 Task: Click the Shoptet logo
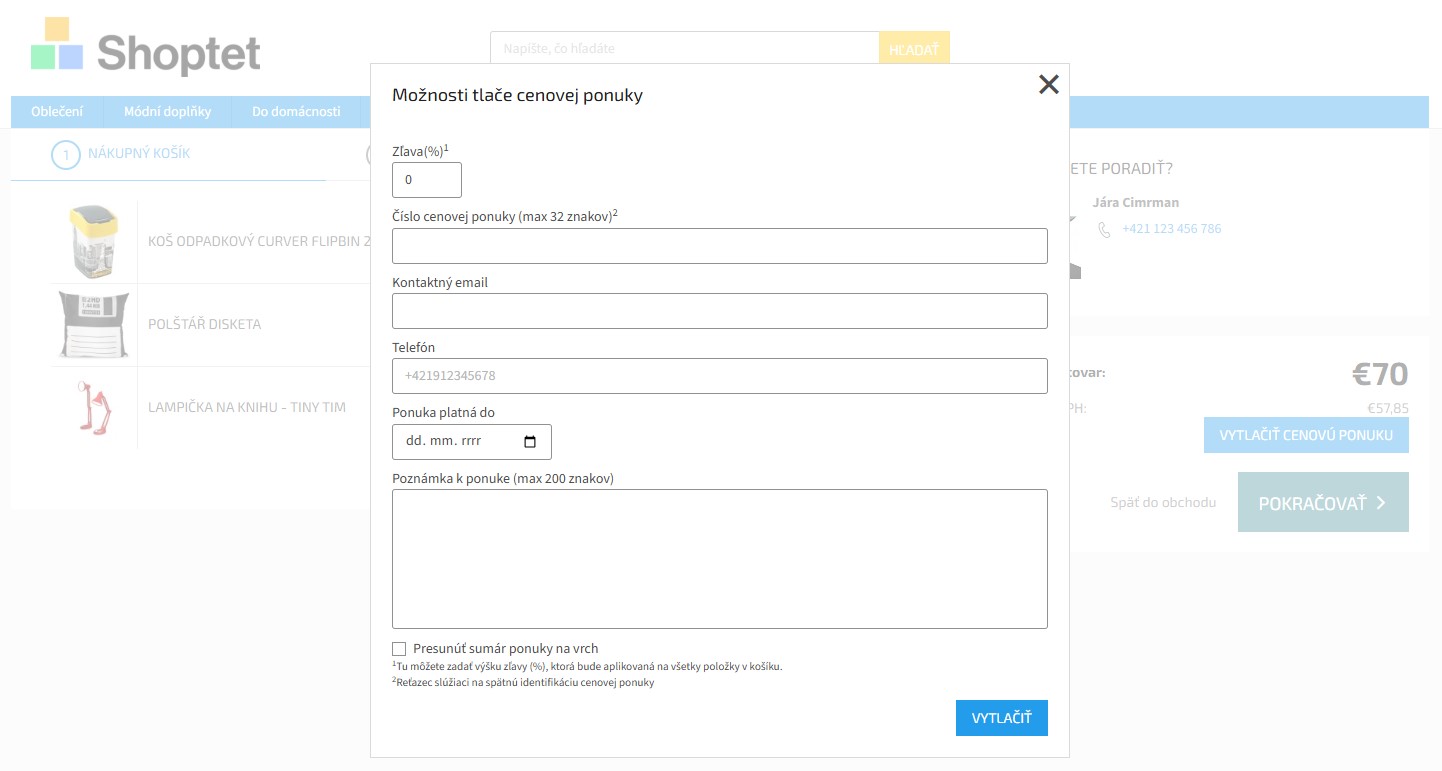(146, 47)
